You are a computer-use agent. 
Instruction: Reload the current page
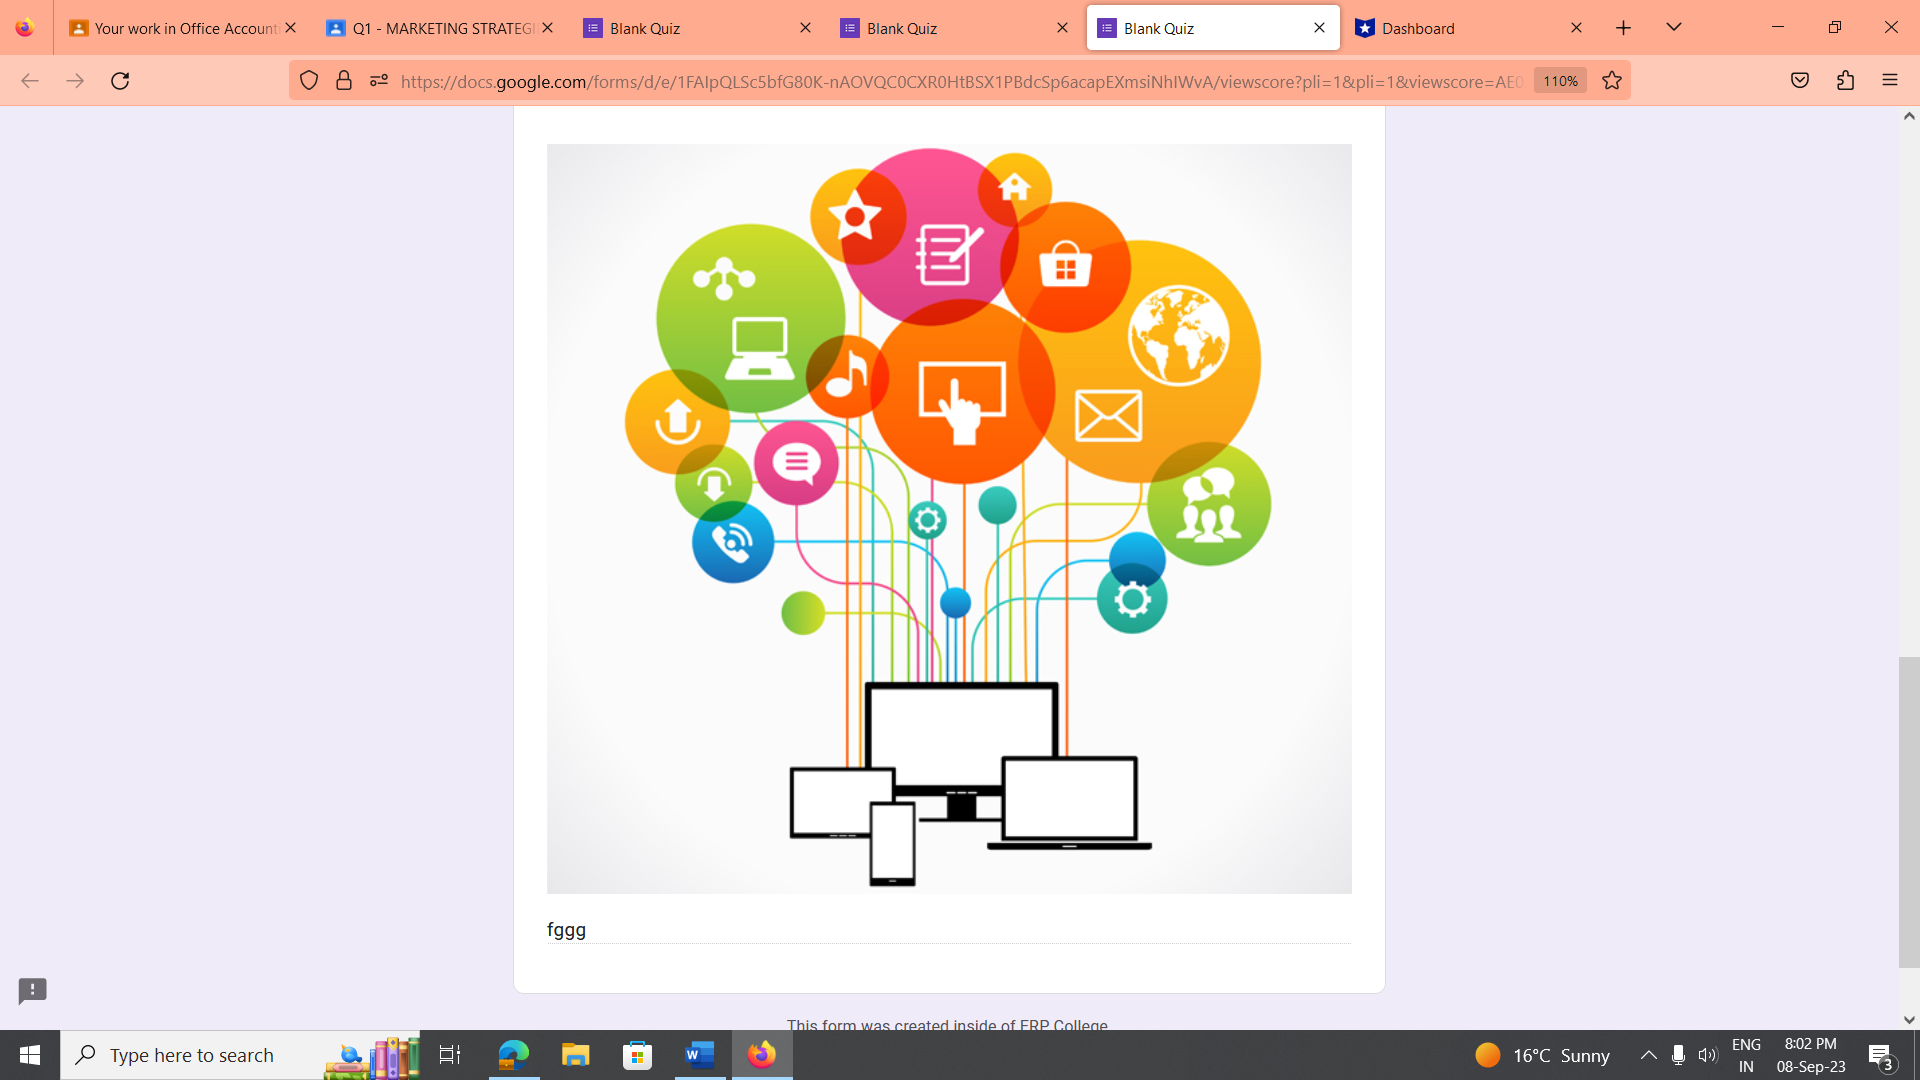point(120,80)
